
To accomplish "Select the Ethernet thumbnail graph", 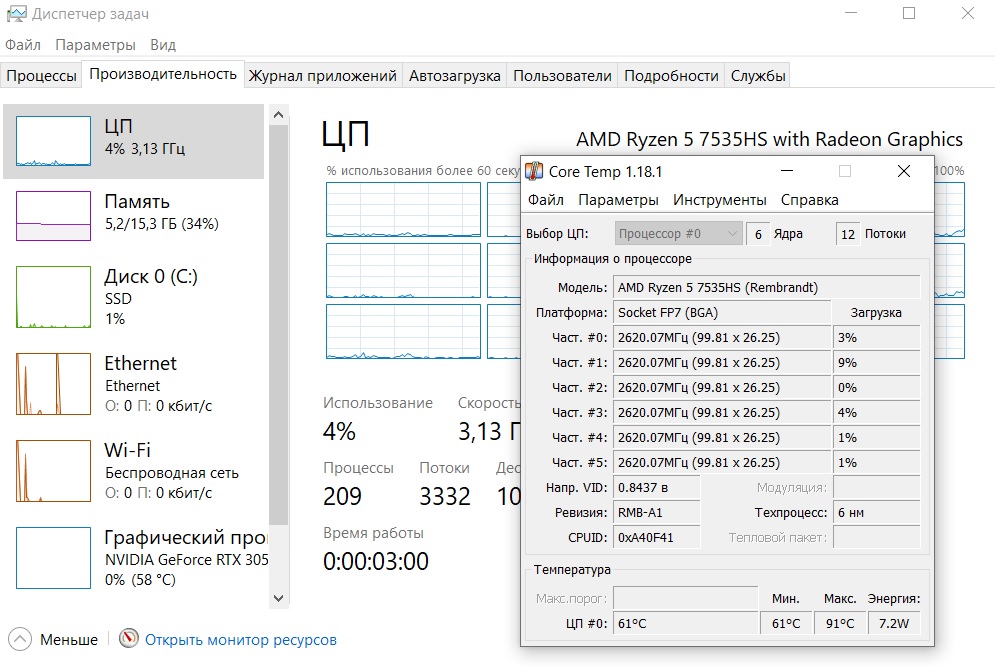I will 53,384.
